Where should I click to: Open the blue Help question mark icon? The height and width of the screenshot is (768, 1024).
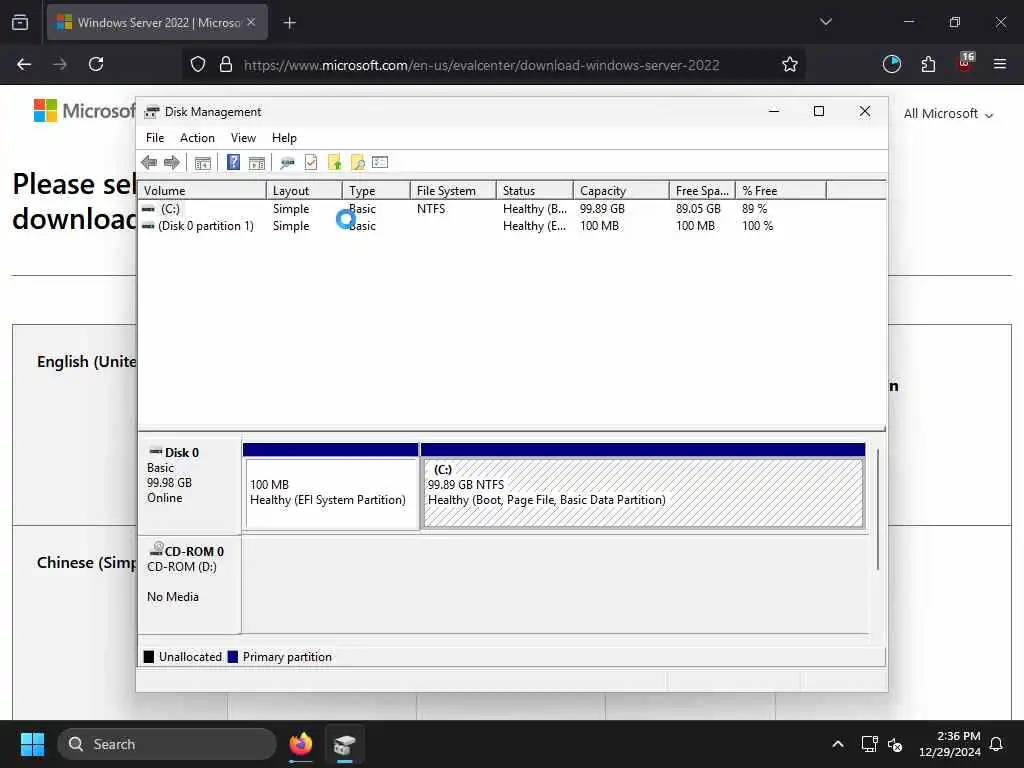click(233, 162)
